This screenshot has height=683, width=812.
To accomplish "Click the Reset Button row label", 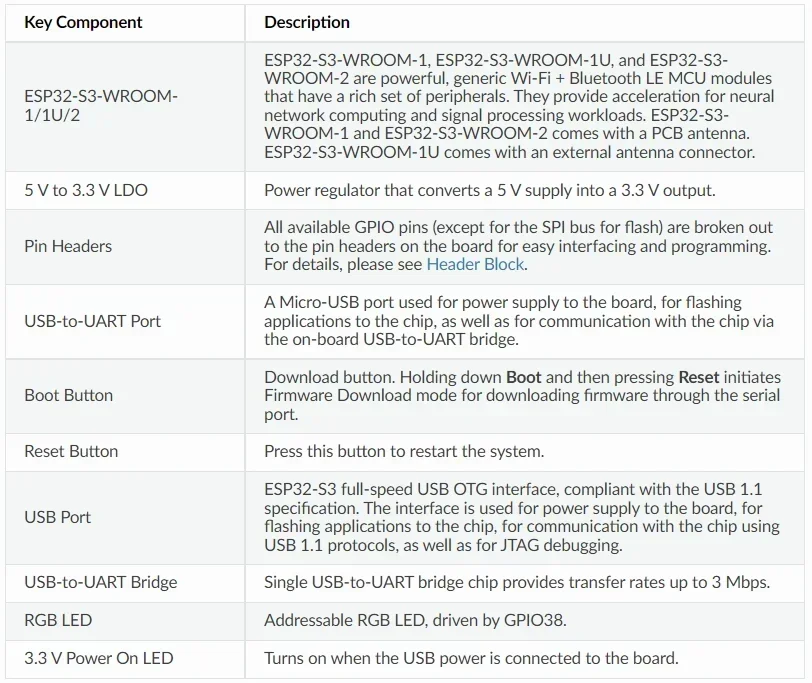I will click(x=71, y=451).
